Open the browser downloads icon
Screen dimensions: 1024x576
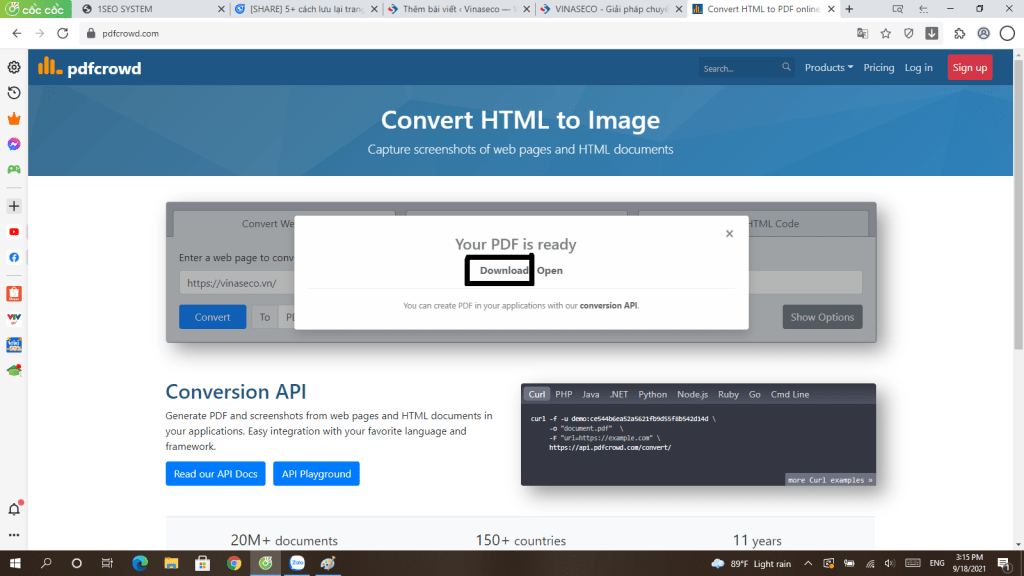932,33
